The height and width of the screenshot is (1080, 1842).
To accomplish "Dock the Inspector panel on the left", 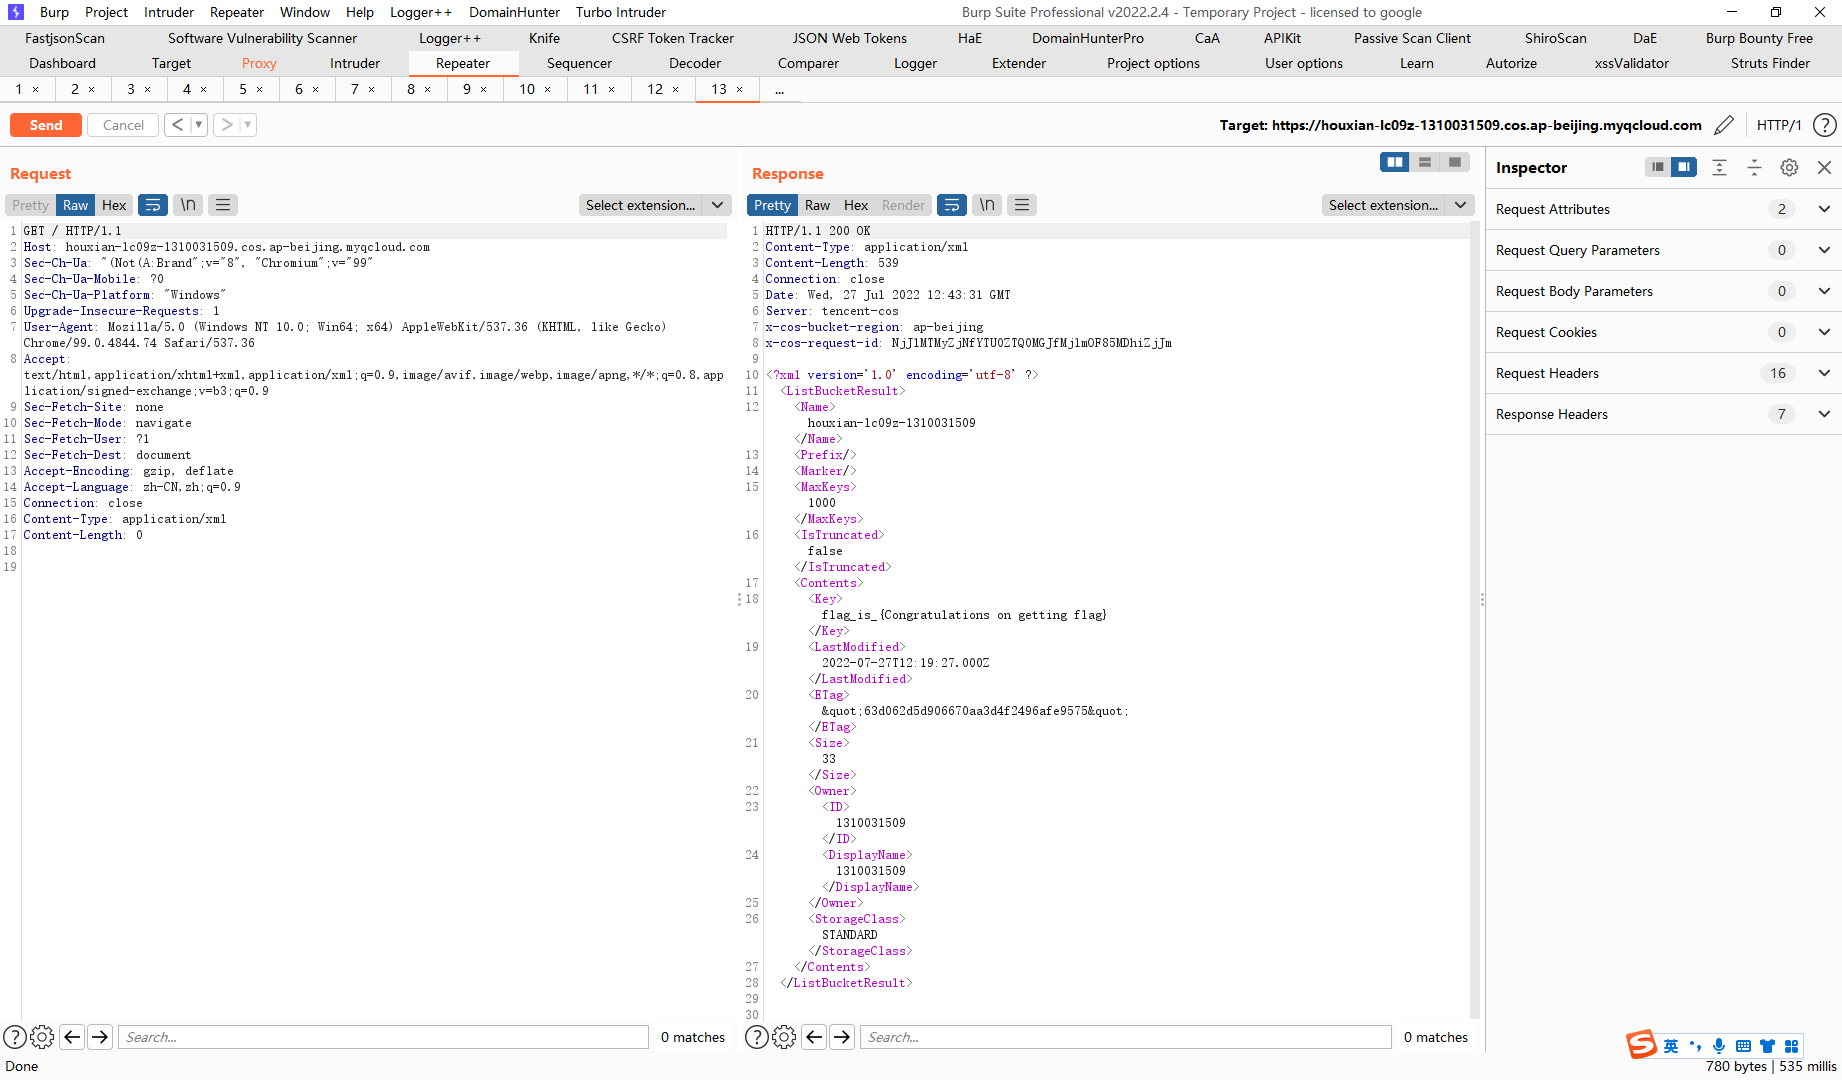I will [x=1658, y=167].
